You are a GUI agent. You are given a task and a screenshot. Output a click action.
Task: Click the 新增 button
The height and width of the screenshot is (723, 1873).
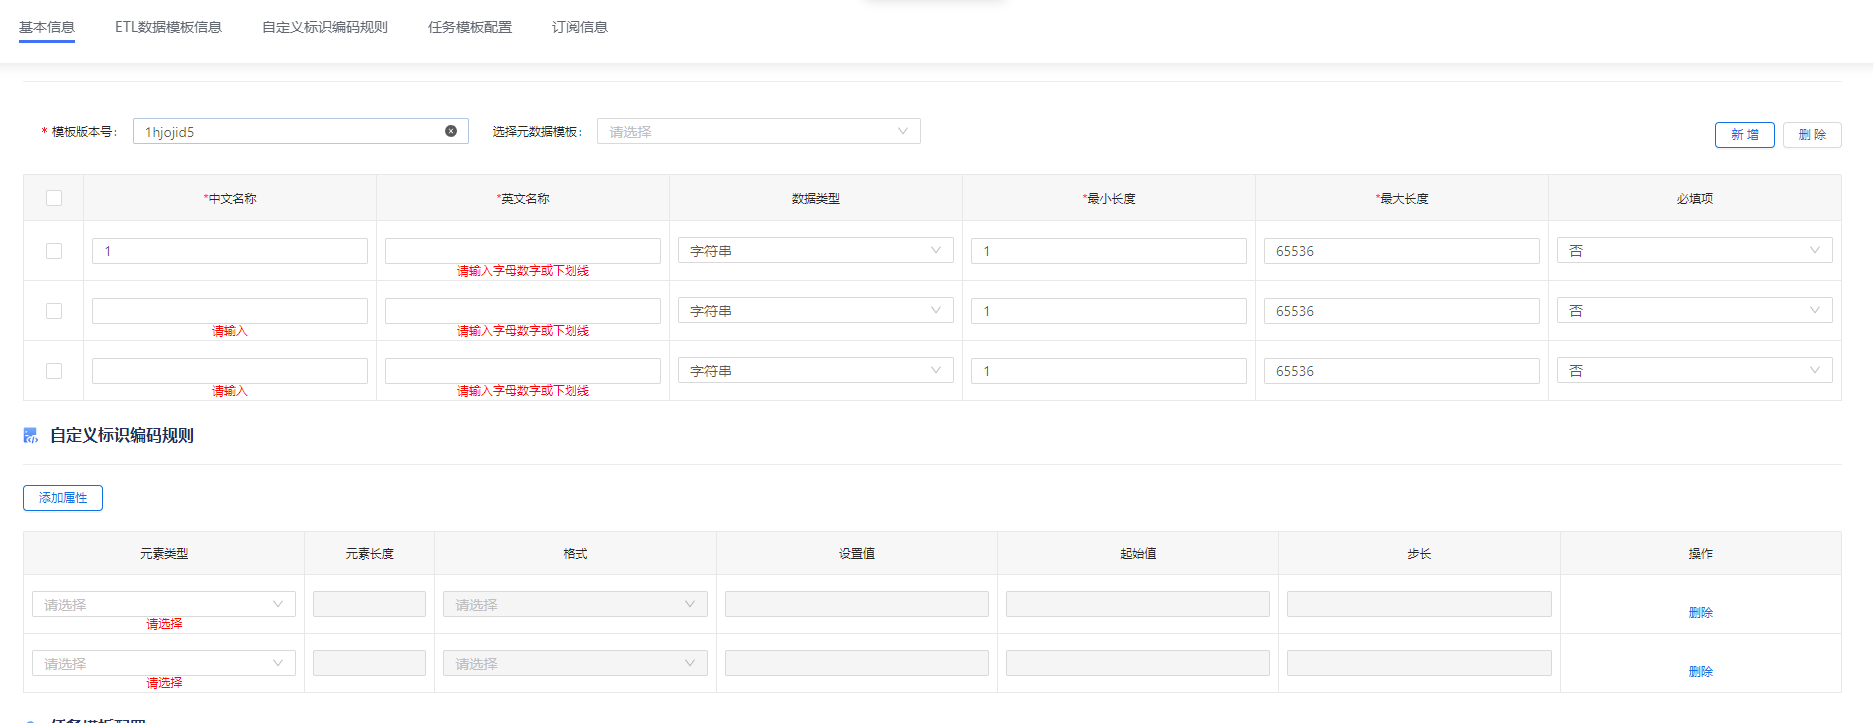pyautogui.click(x=1745, y=135)
